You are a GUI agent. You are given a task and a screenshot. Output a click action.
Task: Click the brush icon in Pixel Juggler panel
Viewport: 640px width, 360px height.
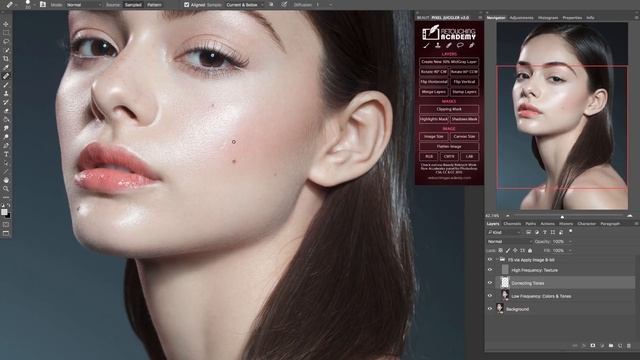click(x=426, y=45)
